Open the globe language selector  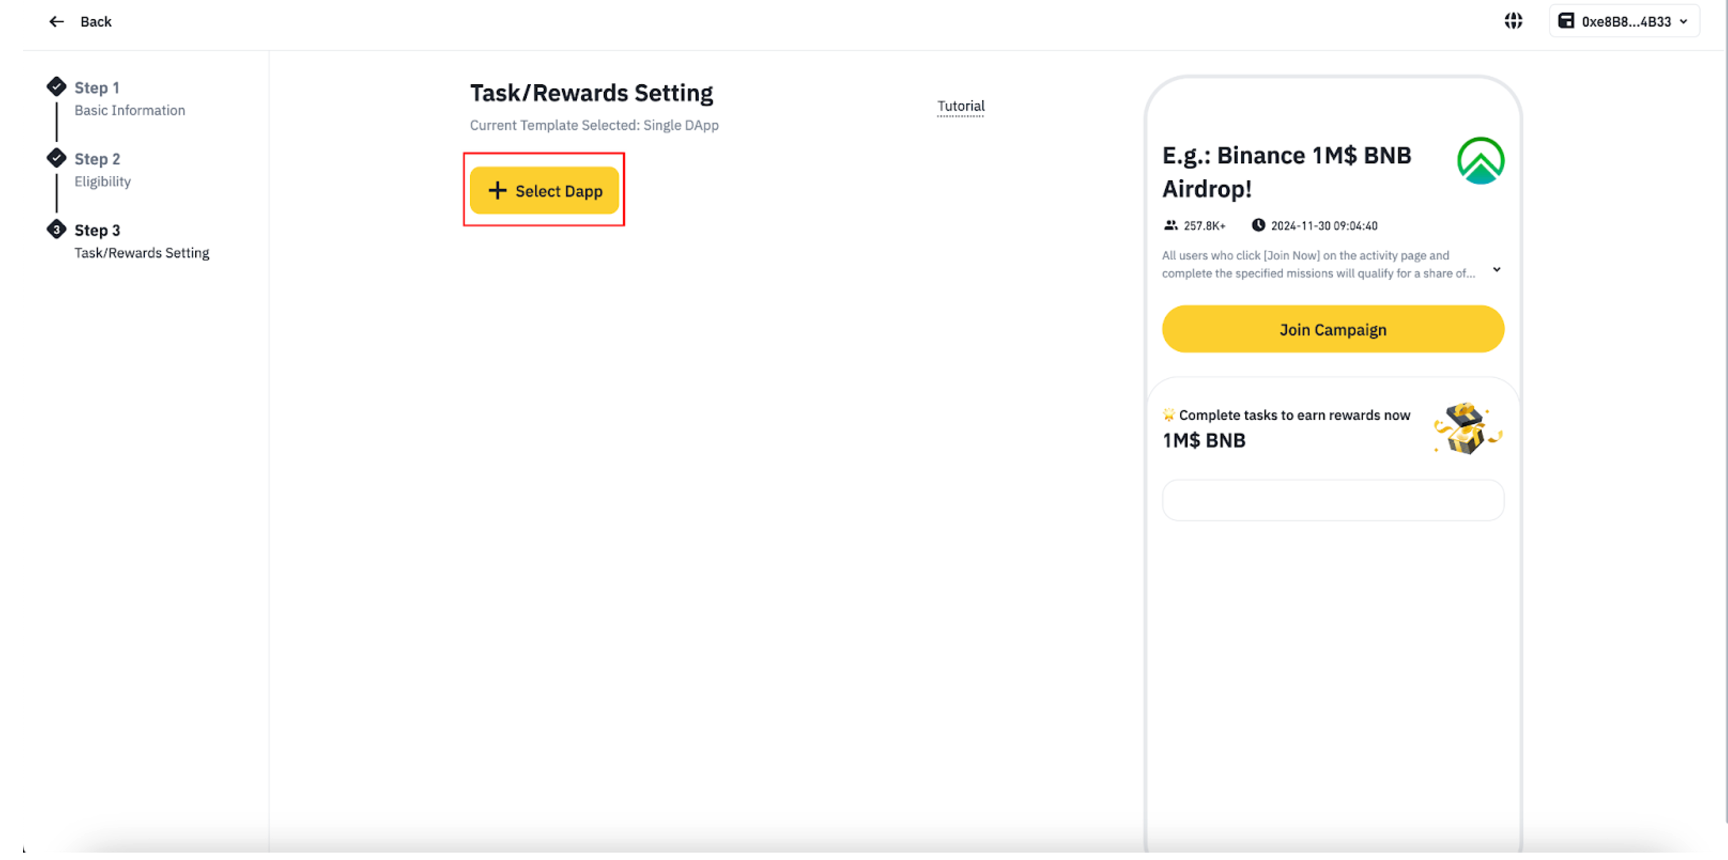1513,21
